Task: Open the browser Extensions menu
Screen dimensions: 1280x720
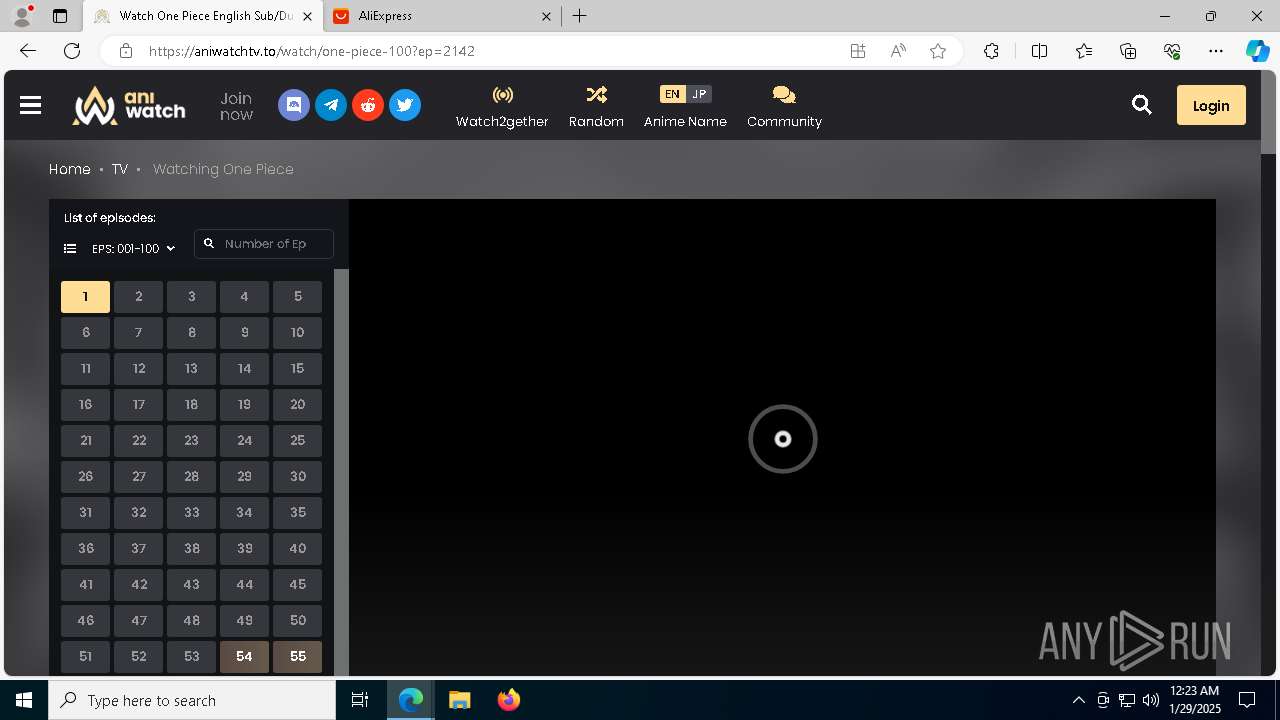Action: pos(991,51)
